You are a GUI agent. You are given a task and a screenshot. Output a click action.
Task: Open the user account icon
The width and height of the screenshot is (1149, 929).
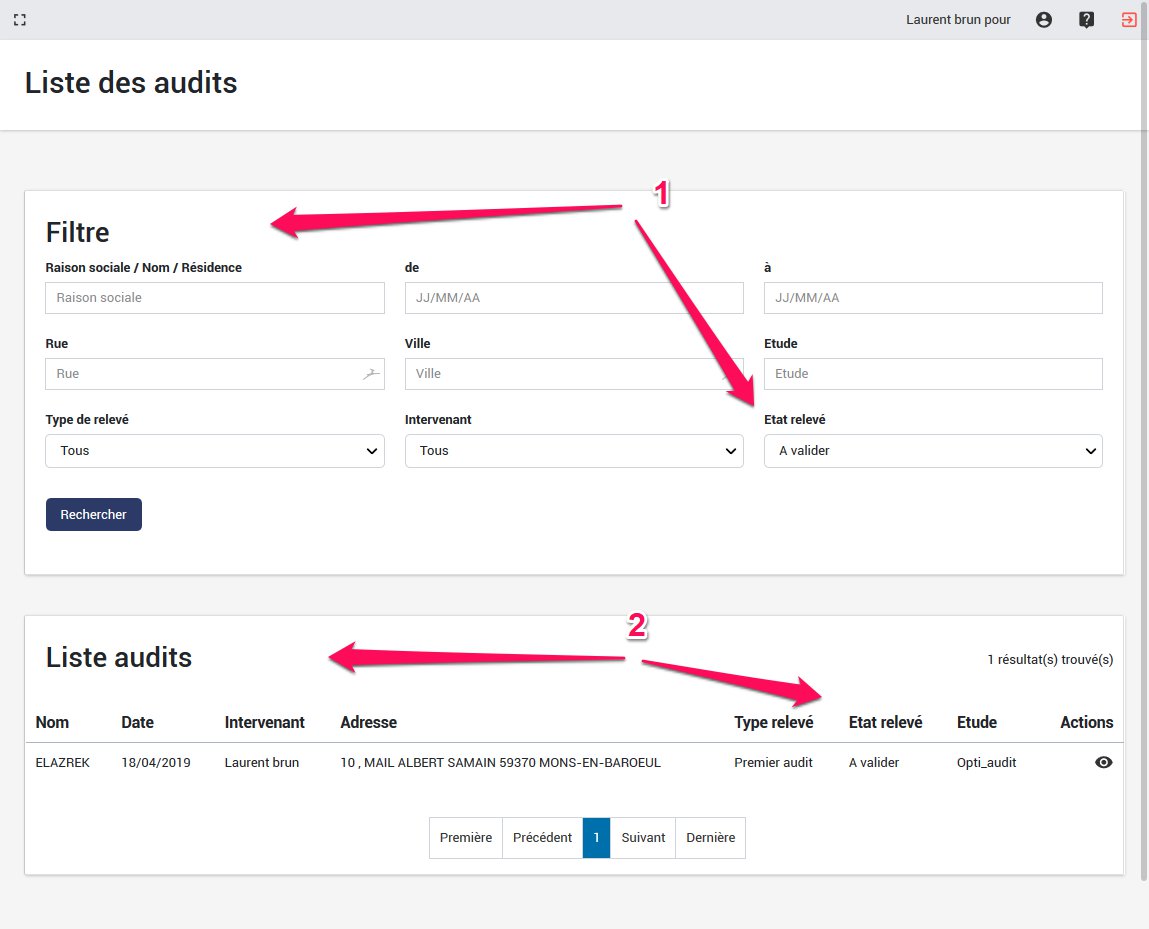[1044, 19]
